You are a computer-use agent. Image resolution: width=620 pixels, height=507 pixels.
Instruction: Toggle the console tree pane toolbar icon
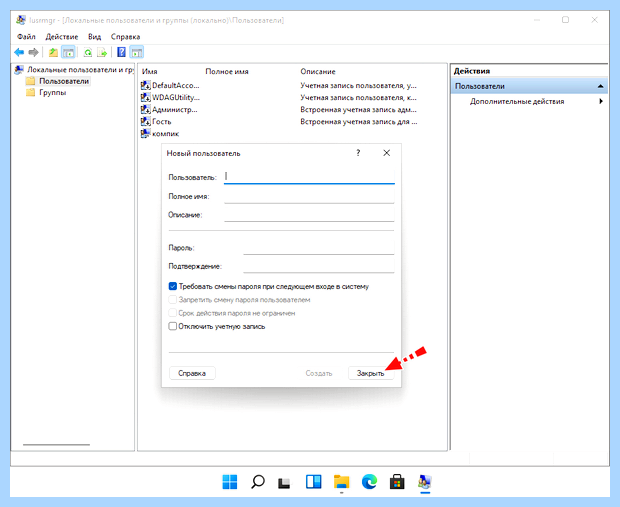68,52
